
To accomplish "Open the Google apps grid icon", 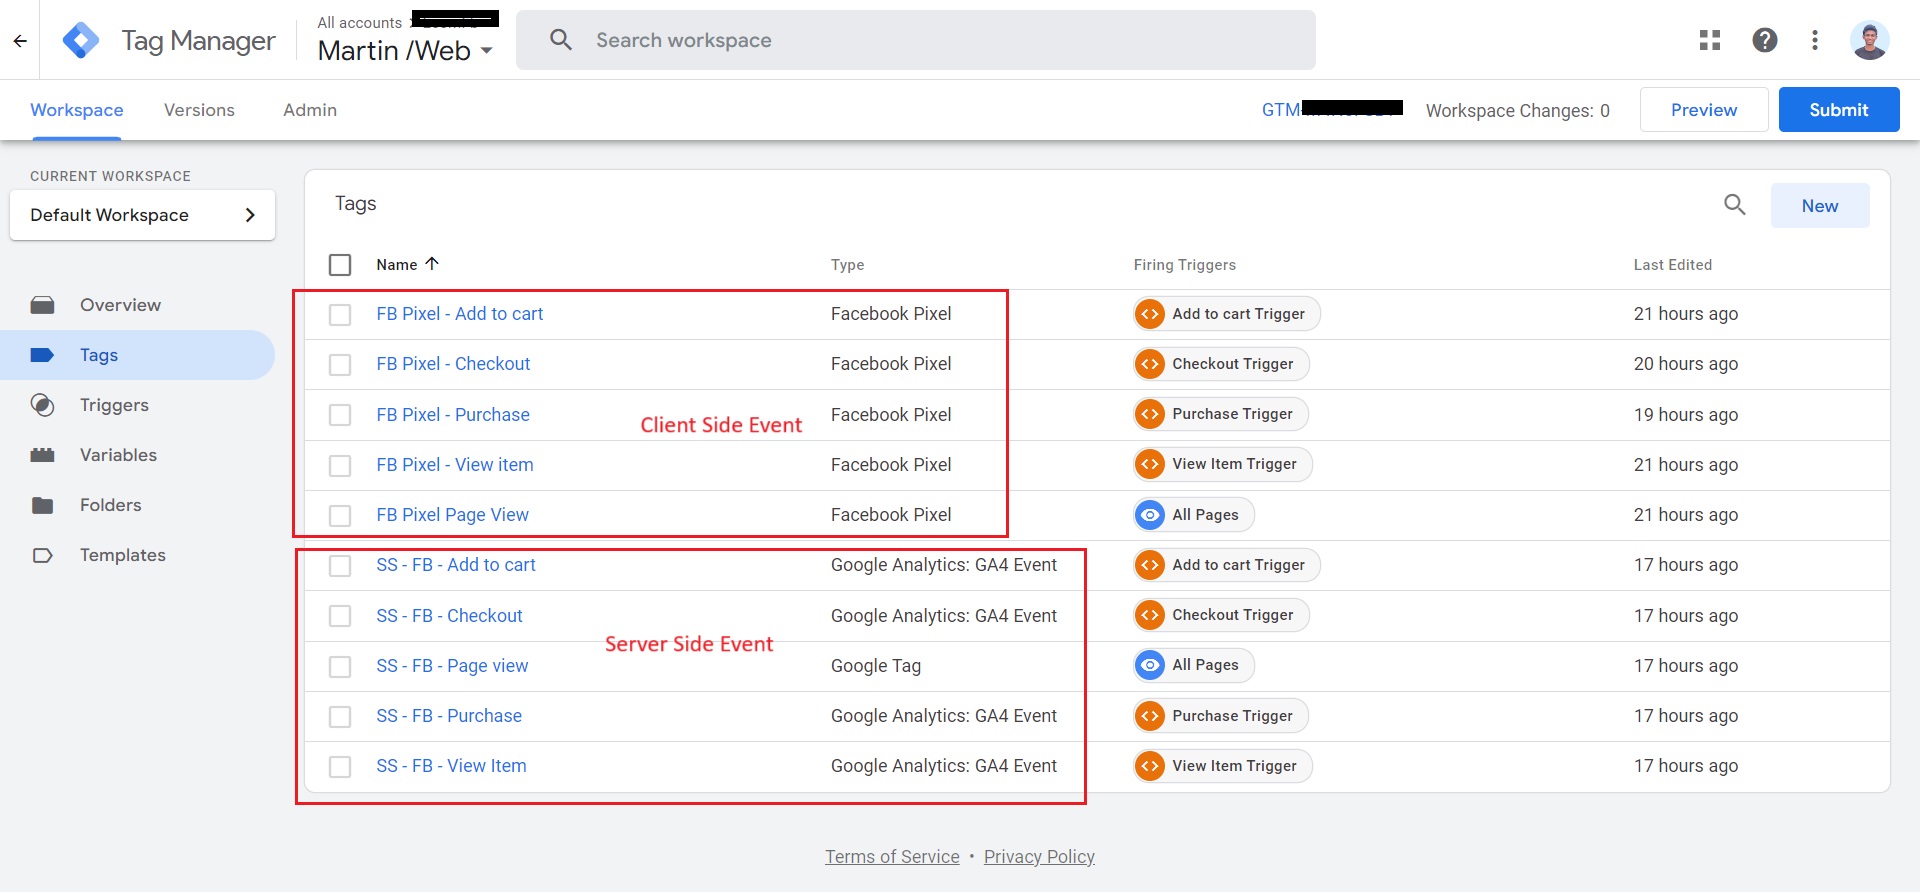I will tap(1710, 40).
